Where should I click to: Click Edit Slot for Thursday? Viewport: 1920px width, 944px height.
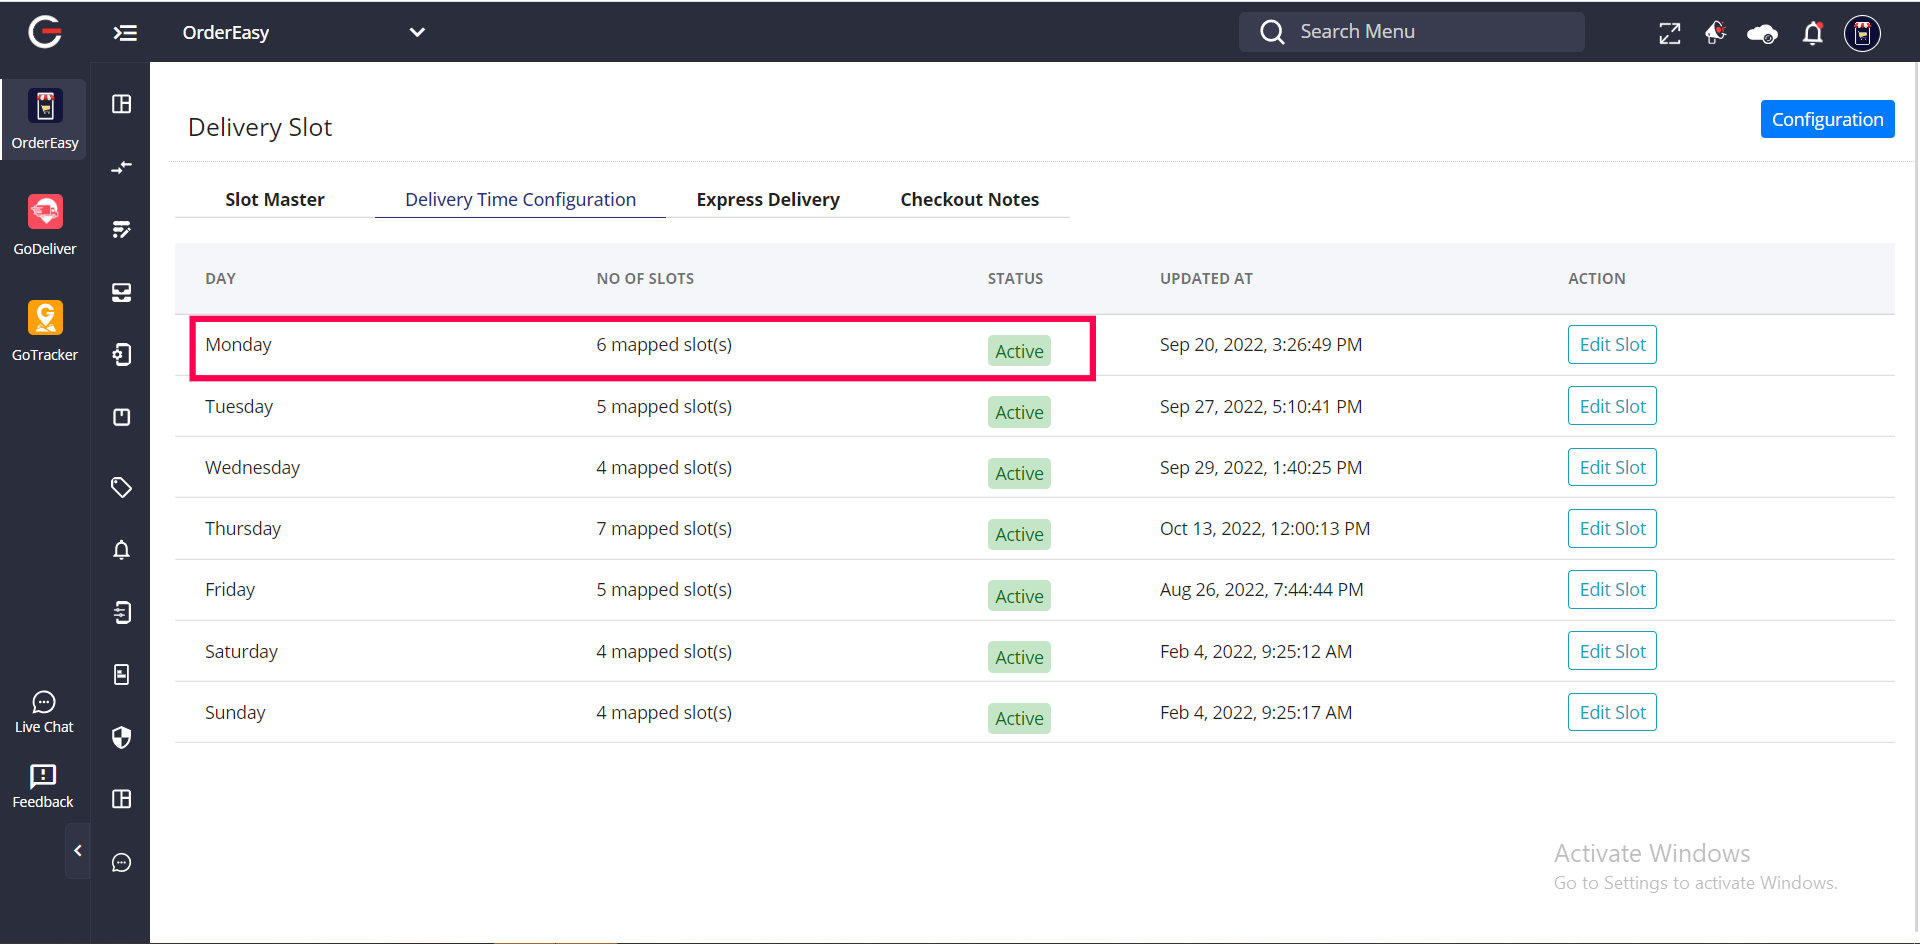point(1612,528)
